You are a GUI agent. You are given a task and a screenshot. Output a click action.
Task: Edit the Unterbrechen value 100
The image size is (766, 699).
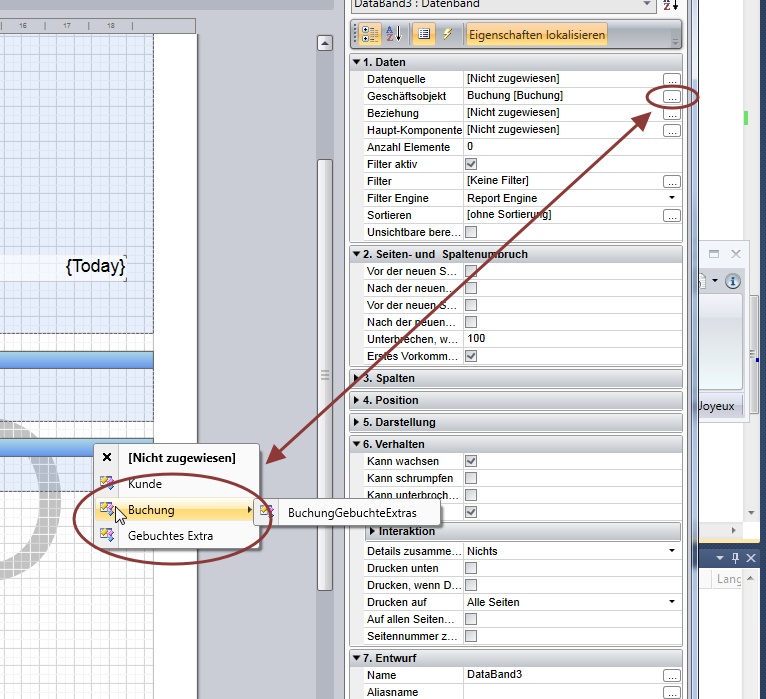(x=572, y=339)
